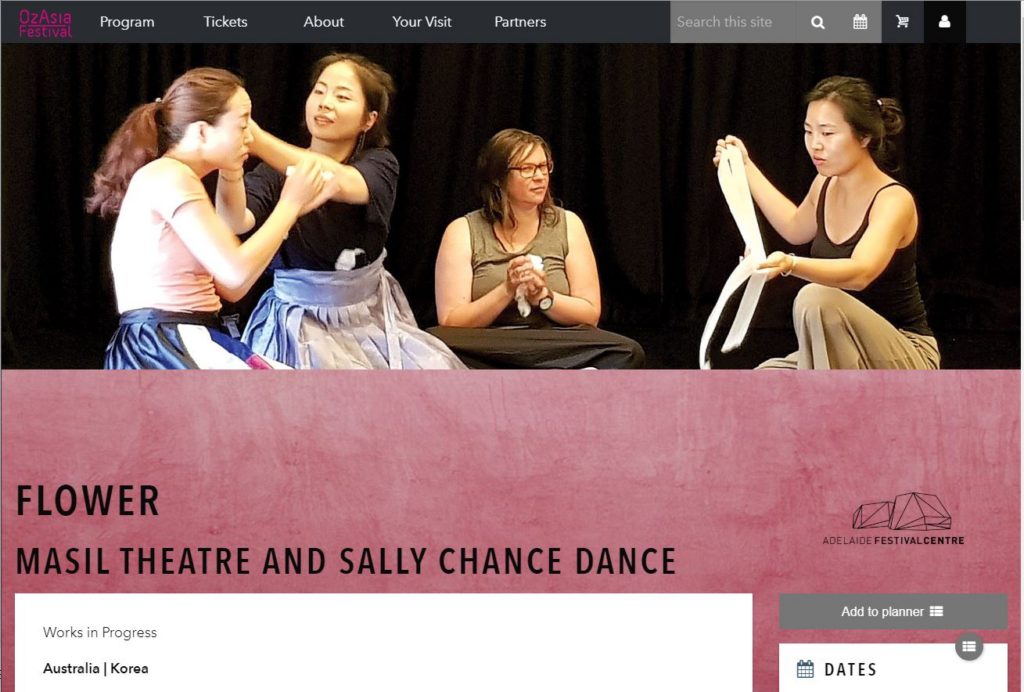Open the calendar icon in the header
Viewport: 1024px width, 692px height.
pyautogui.click(x=860, y=22)
